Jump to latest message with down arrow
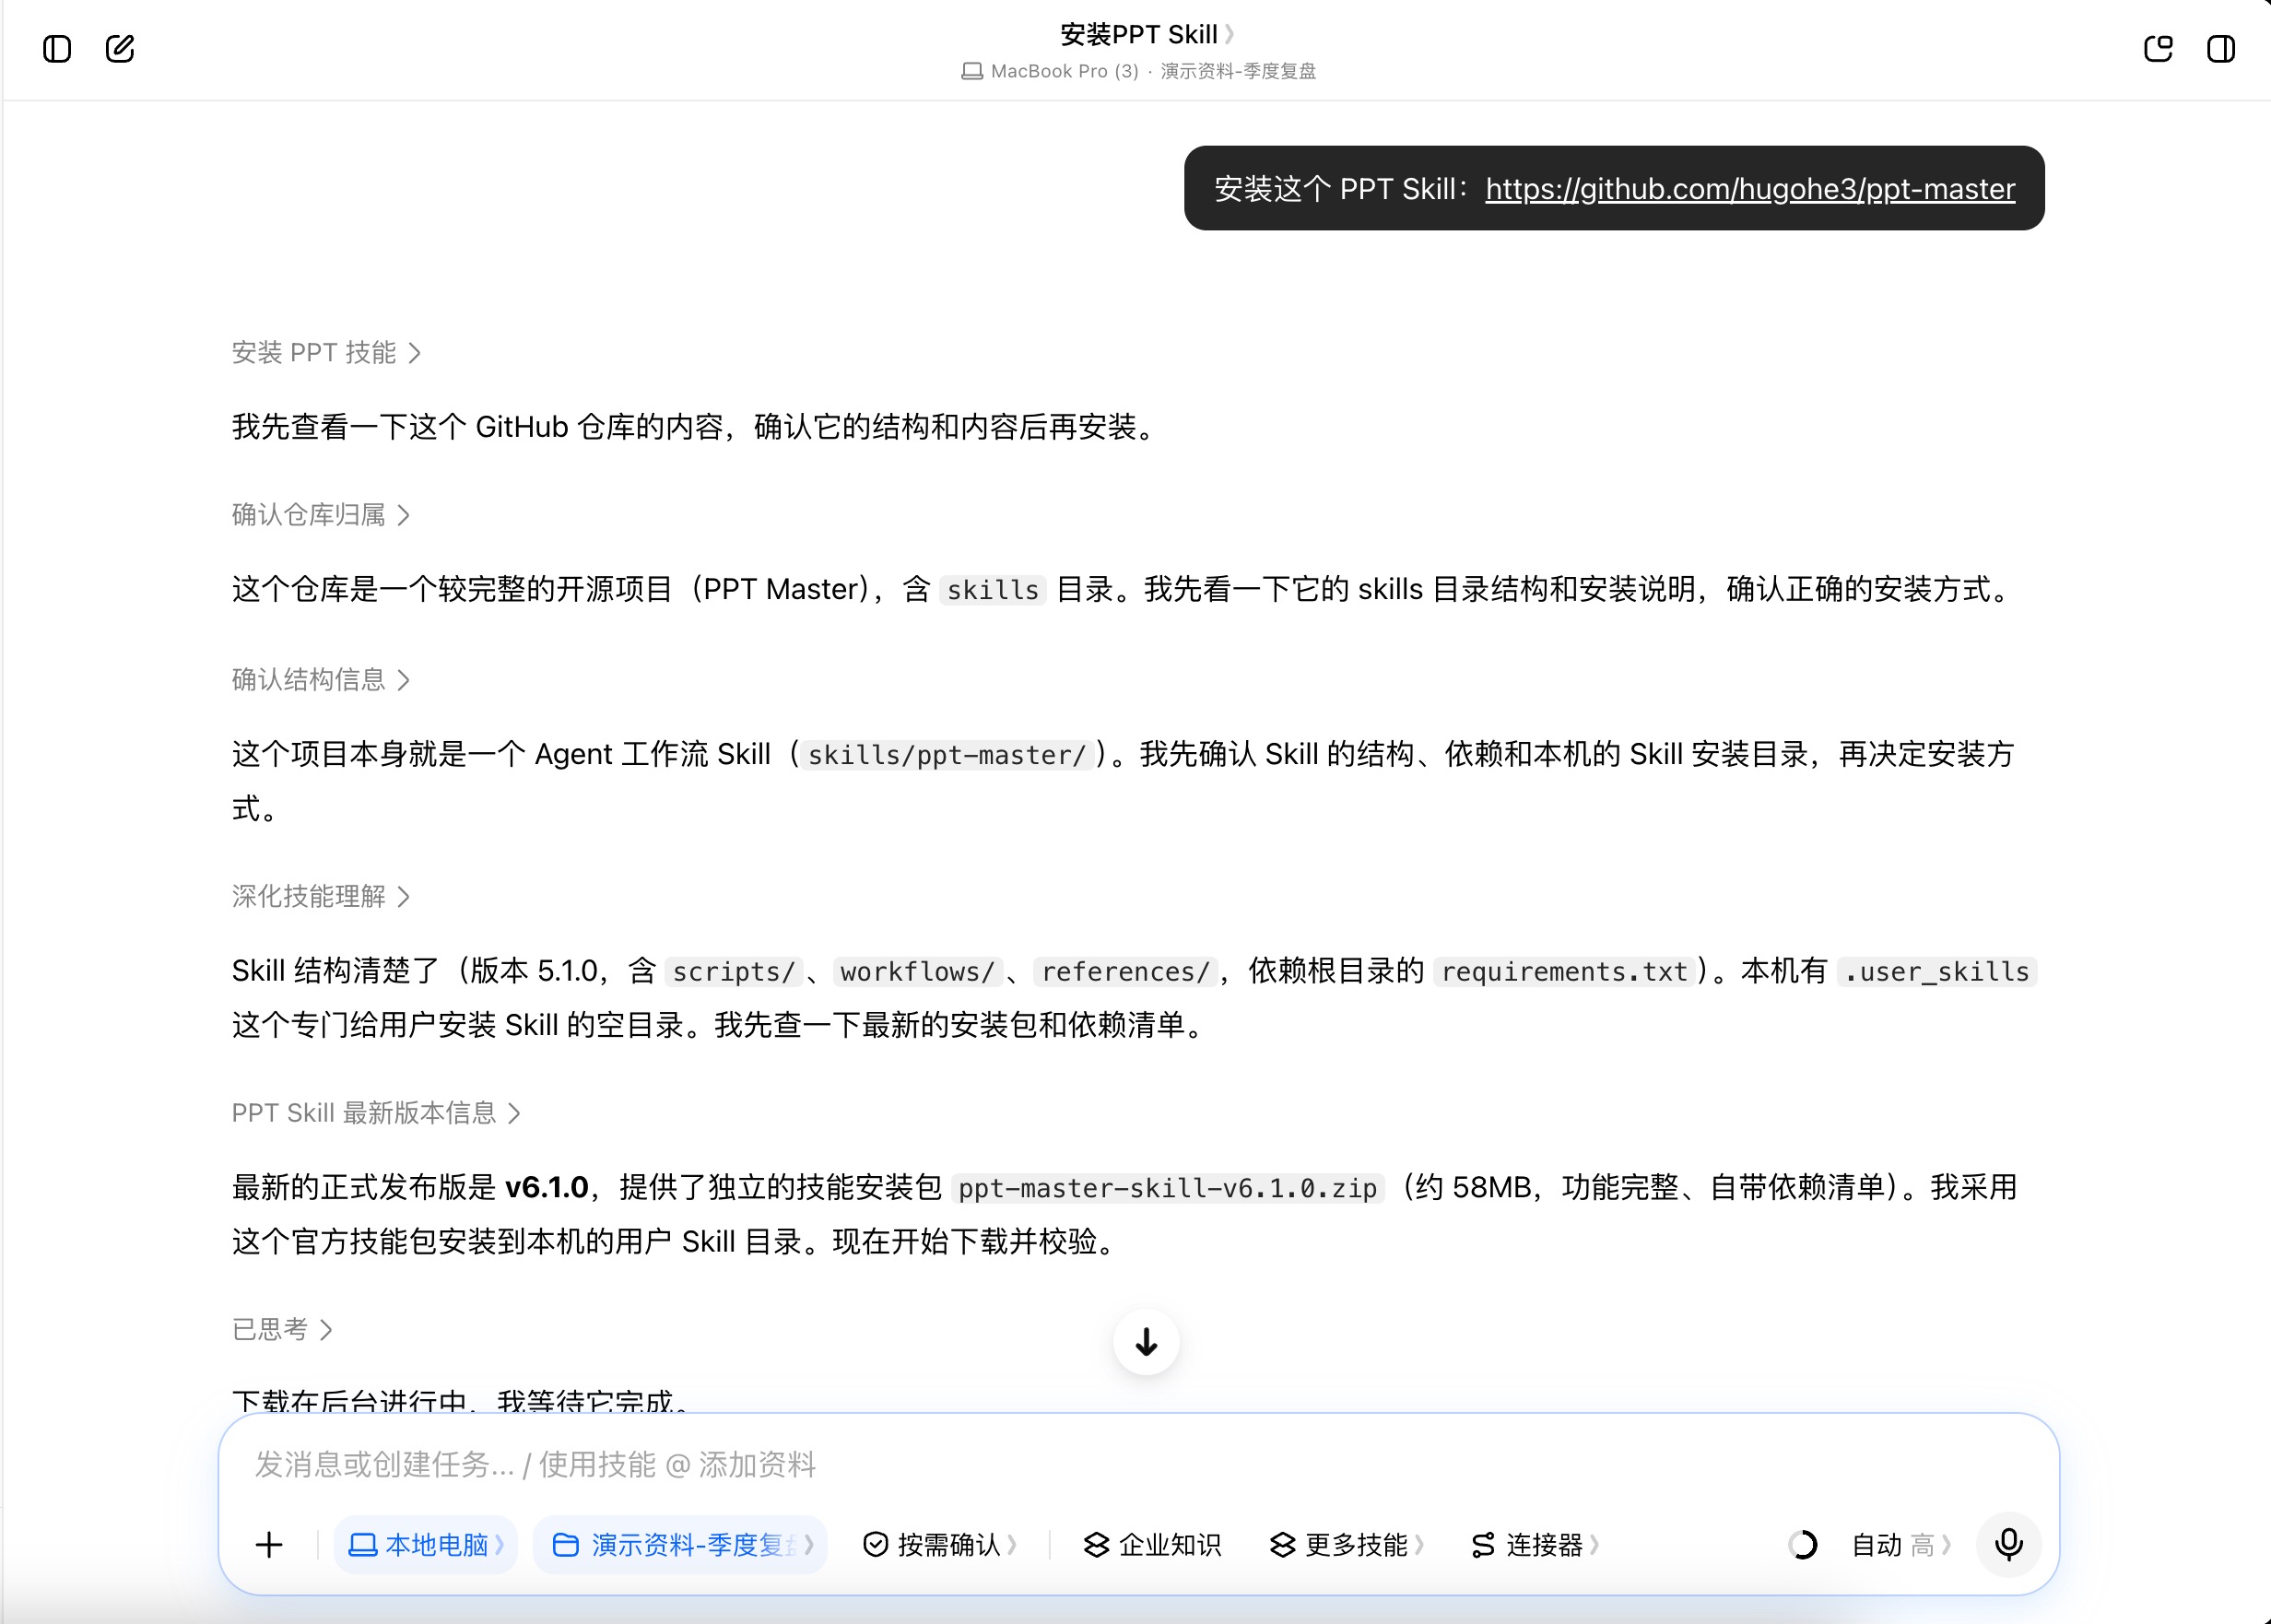Viewport: 2271px width, 1624px height. (1146, 1342)
